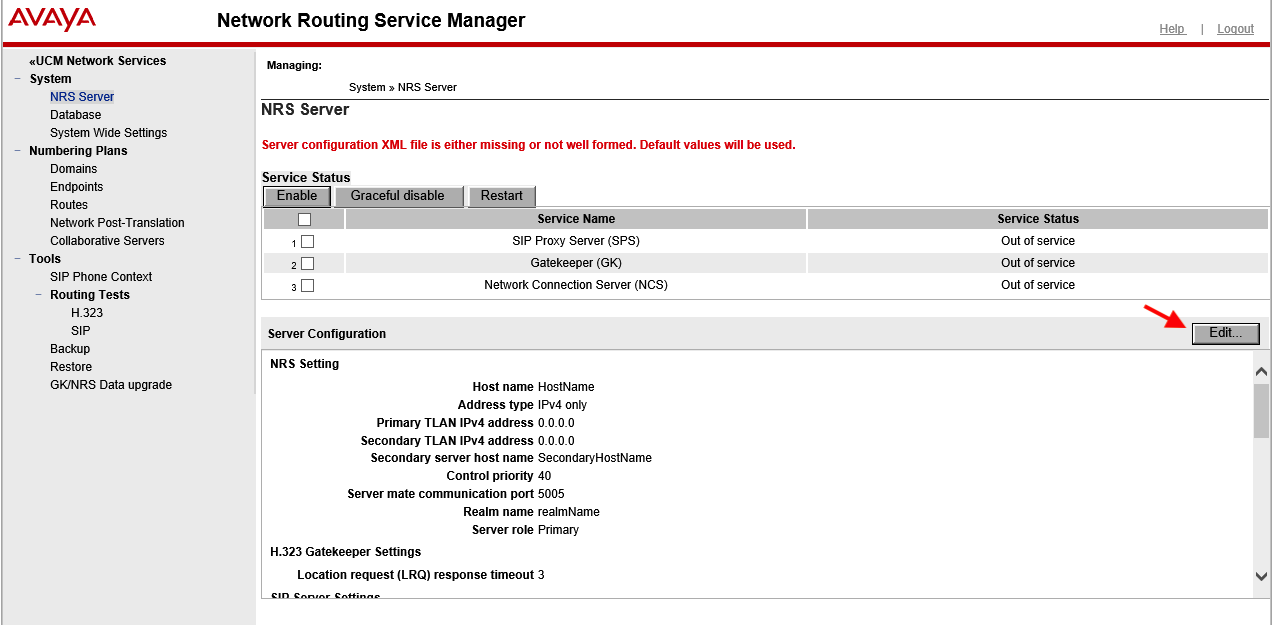This screenshot has height=625, width=1273.
Task: Go back to UCM Network Services
Action: pyautogui.click(x=98, y=61)
